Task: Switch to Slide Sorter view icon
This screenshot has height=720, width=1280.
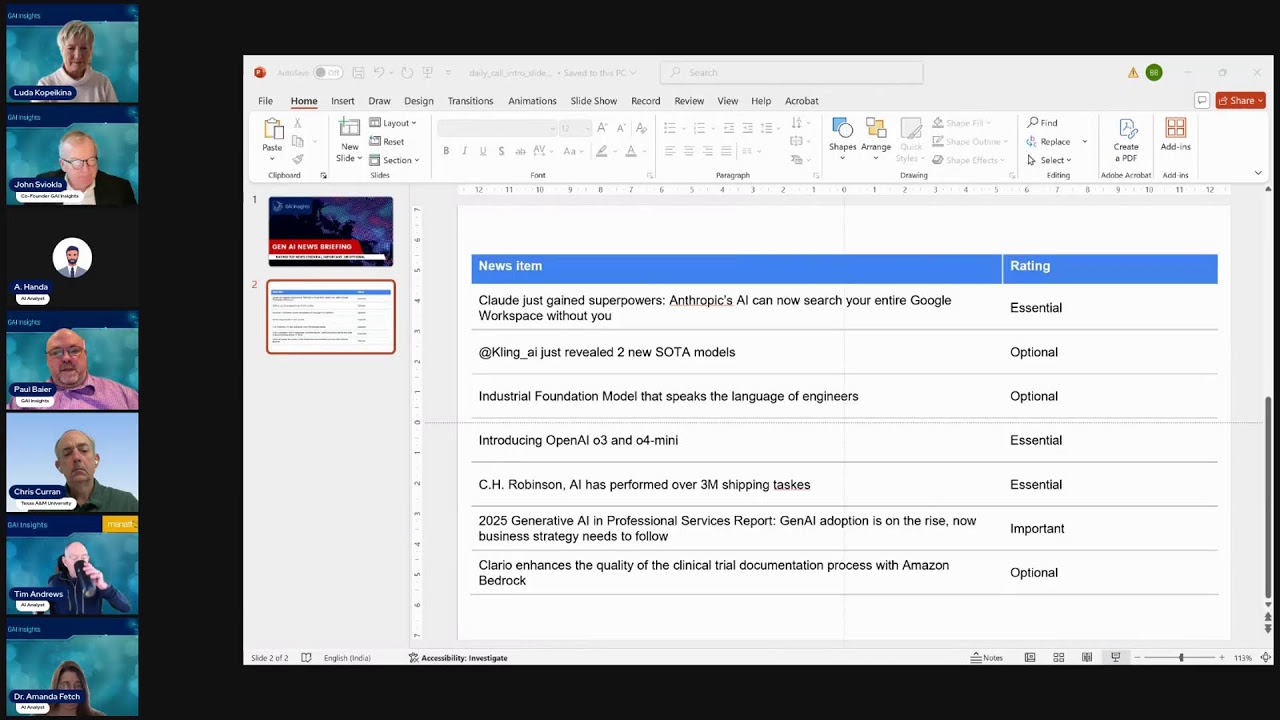Action: [x=1058, y=658]
